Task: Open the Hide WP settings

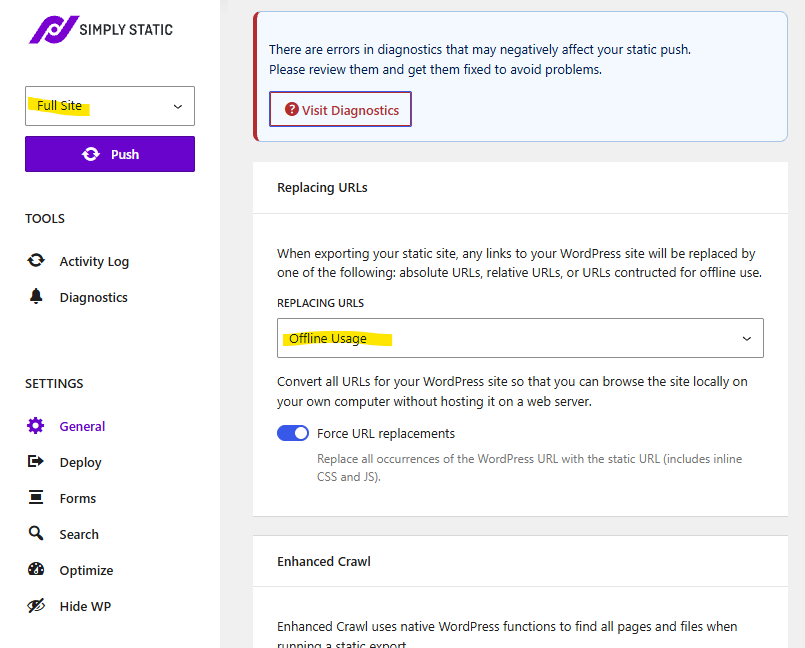Action: 85,606
